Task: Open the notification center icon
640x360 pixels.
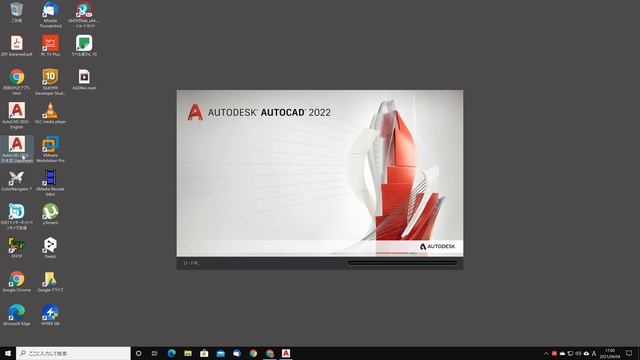Action: (x=629, y=353)
